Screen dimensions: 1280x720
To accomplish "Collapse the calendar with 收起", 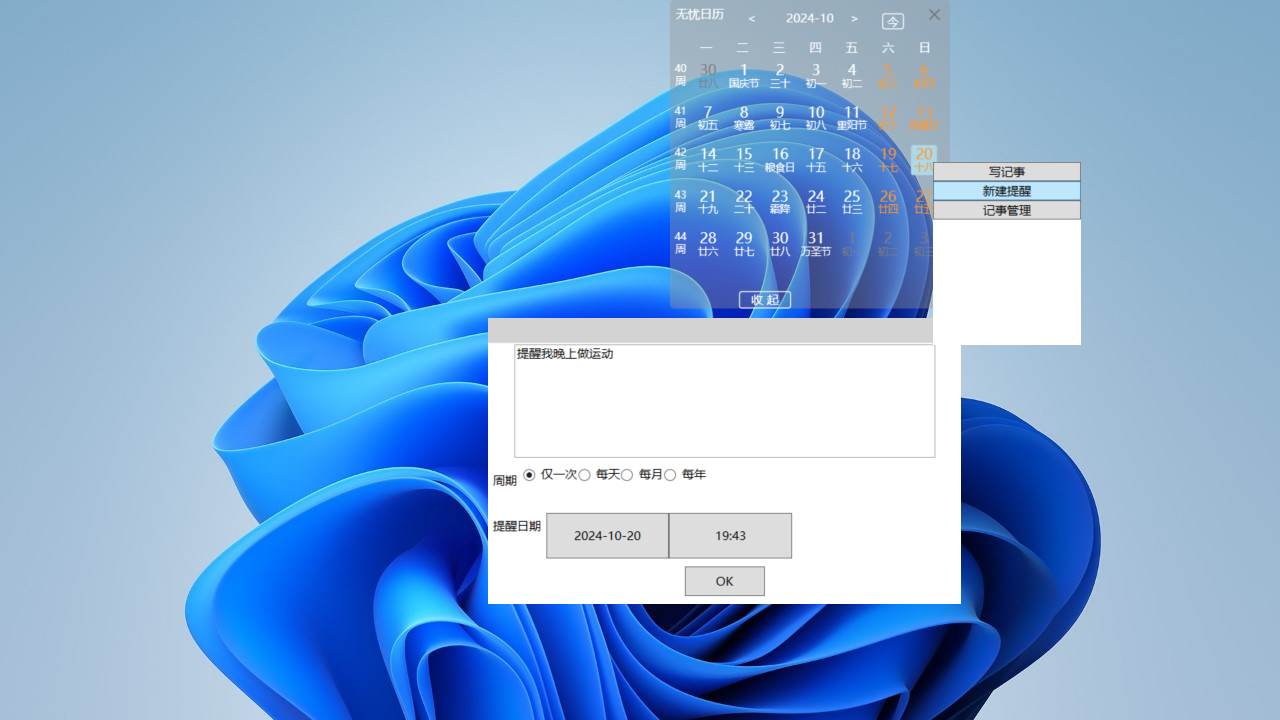I will (x=765, y=299).
